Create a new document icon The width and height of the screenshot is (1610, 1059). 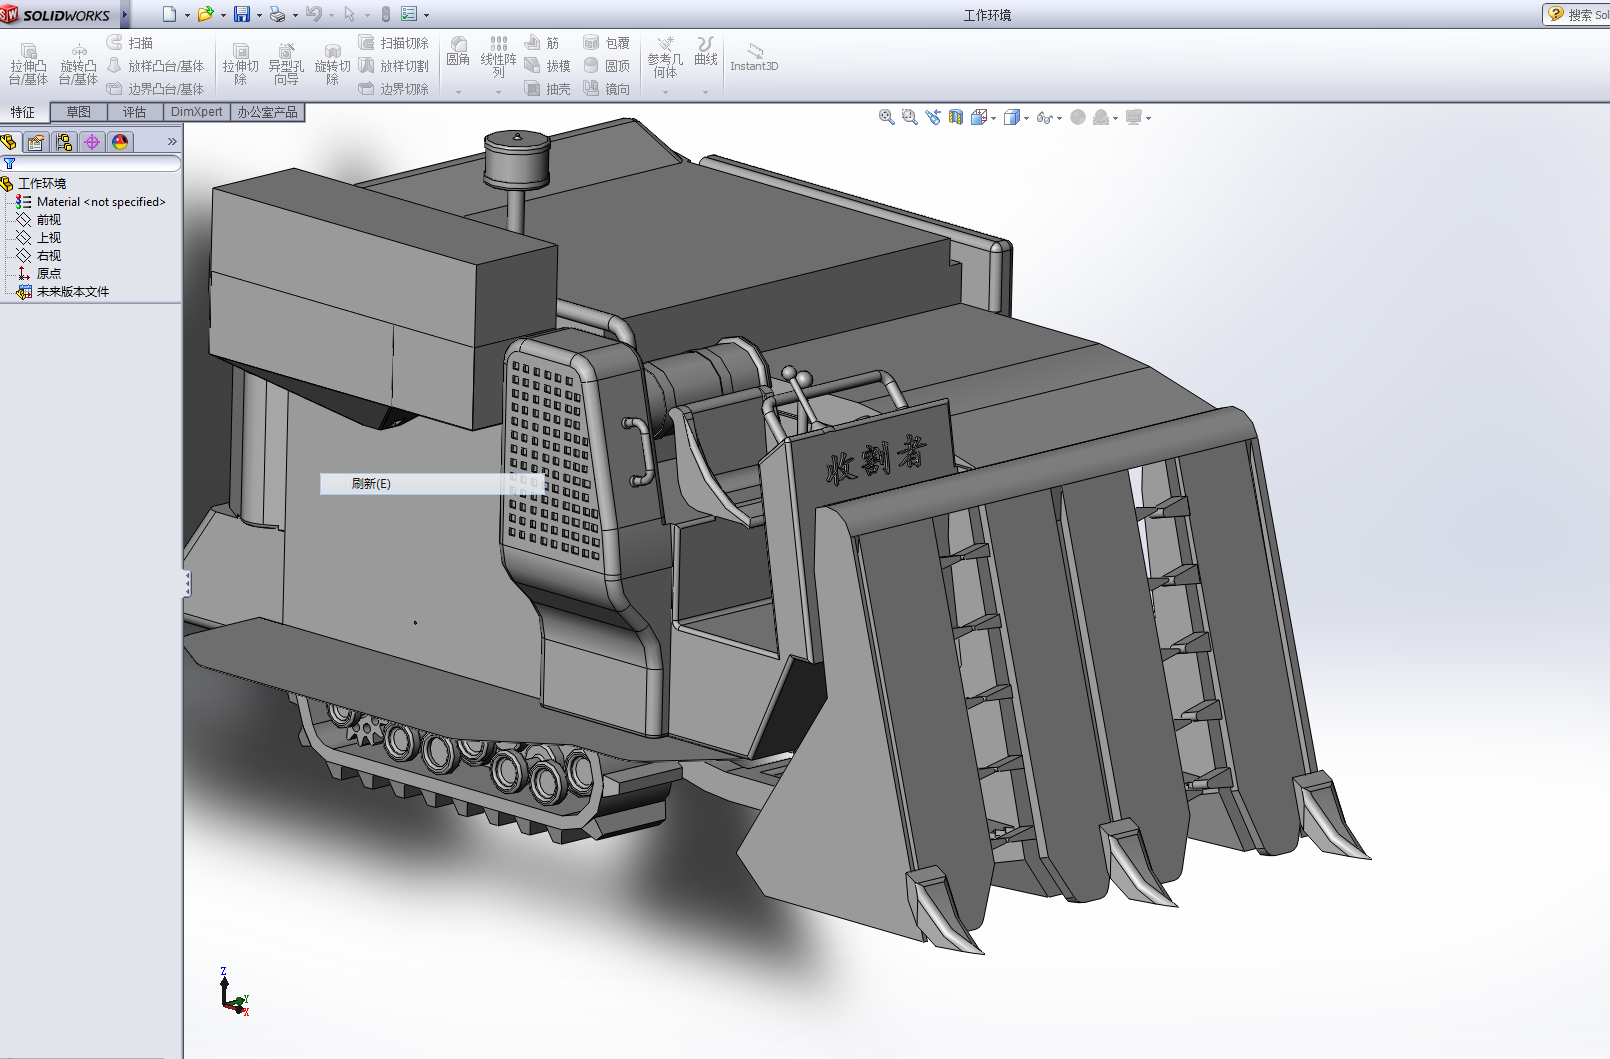point(169,14)
